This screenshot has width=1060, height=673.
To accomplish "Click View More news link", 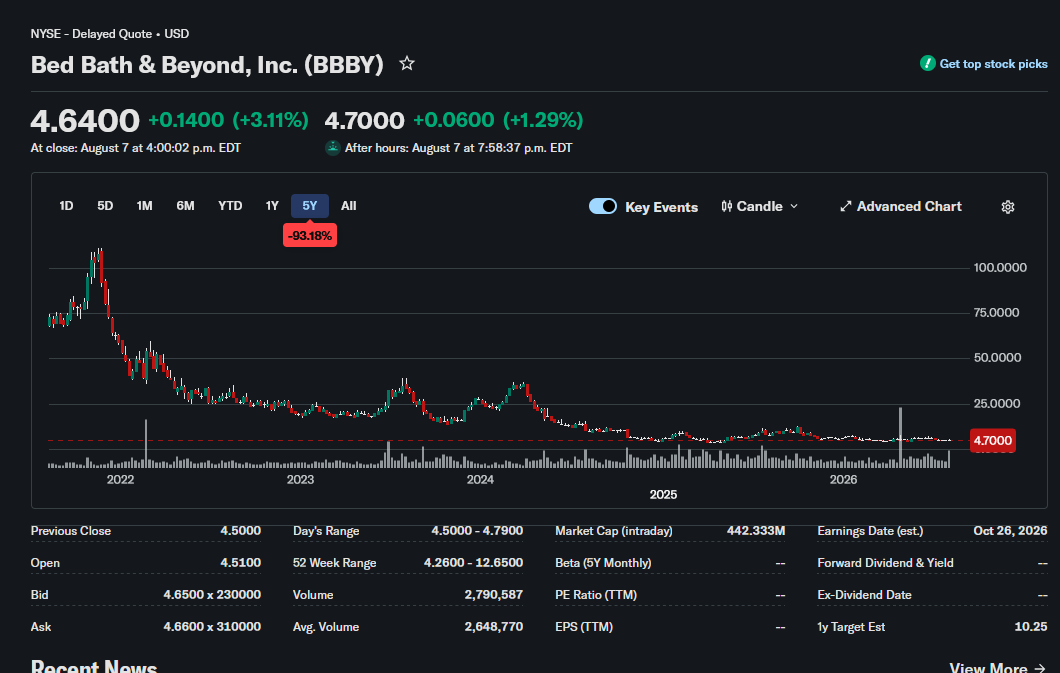I will pos(997,666).
